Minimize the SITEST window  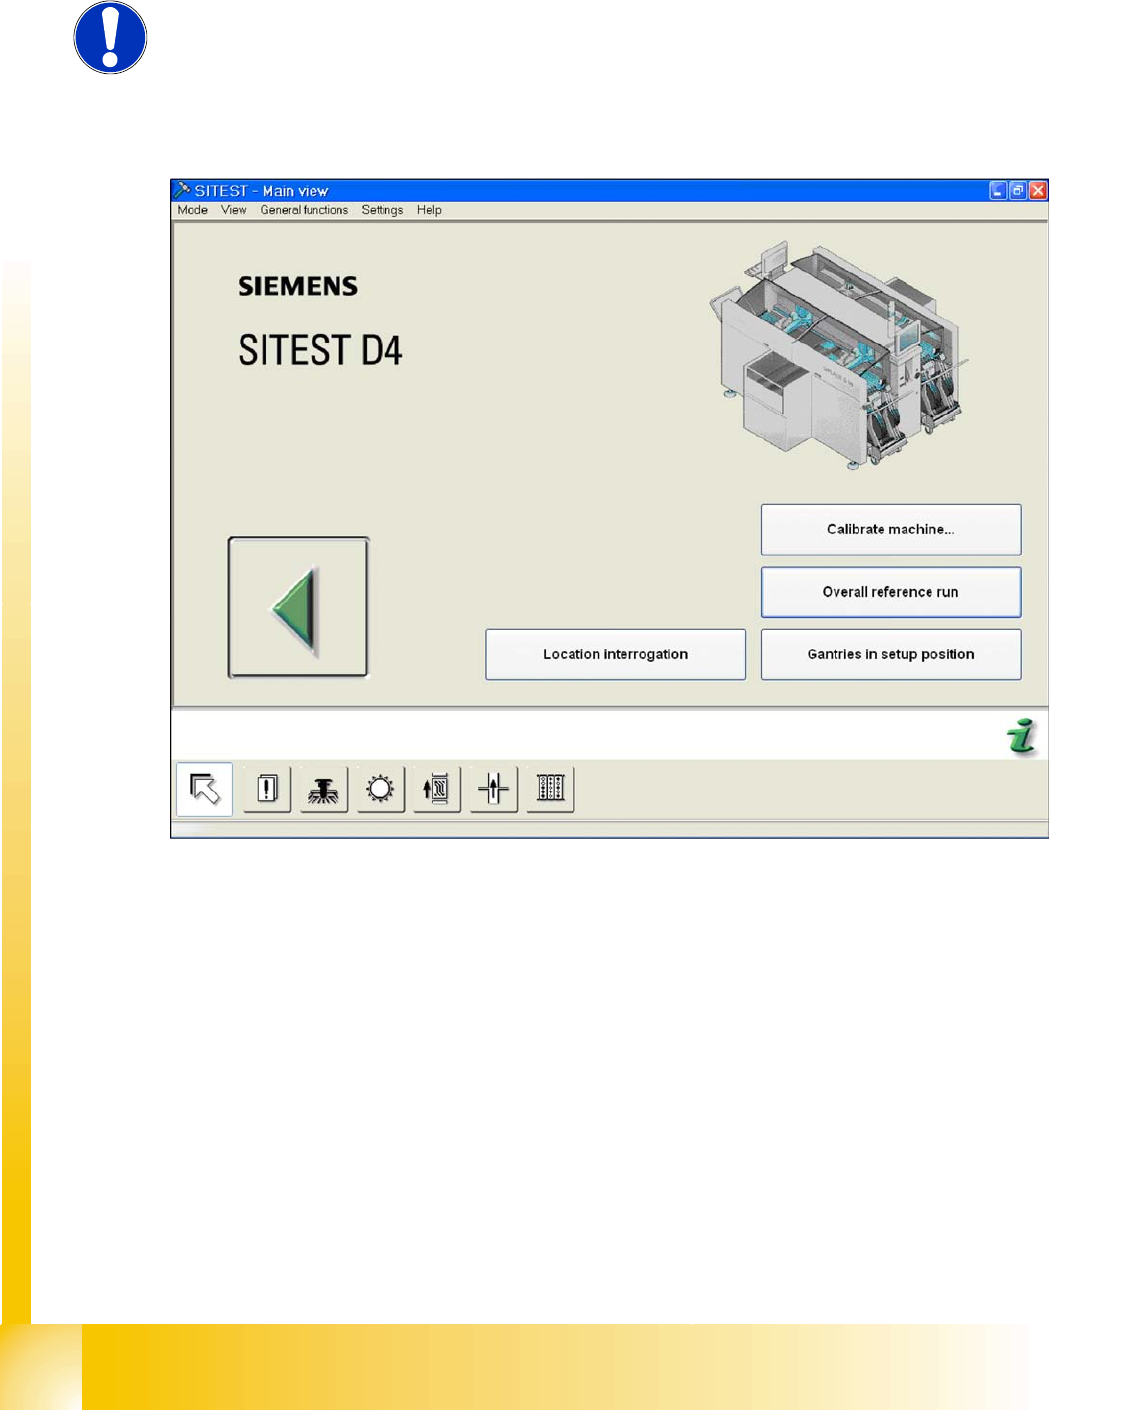coord(998,190)
